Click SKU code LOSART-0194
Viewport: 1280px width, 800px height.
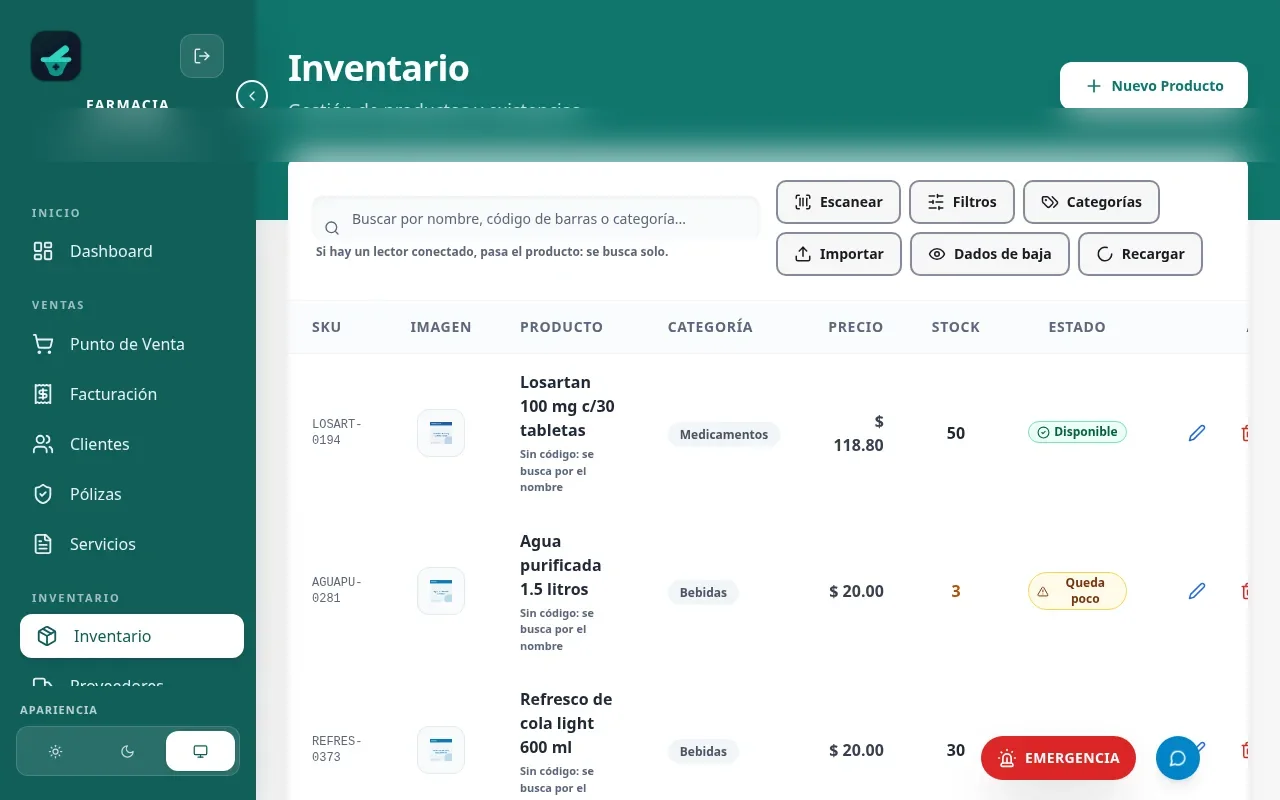[337, 432]
